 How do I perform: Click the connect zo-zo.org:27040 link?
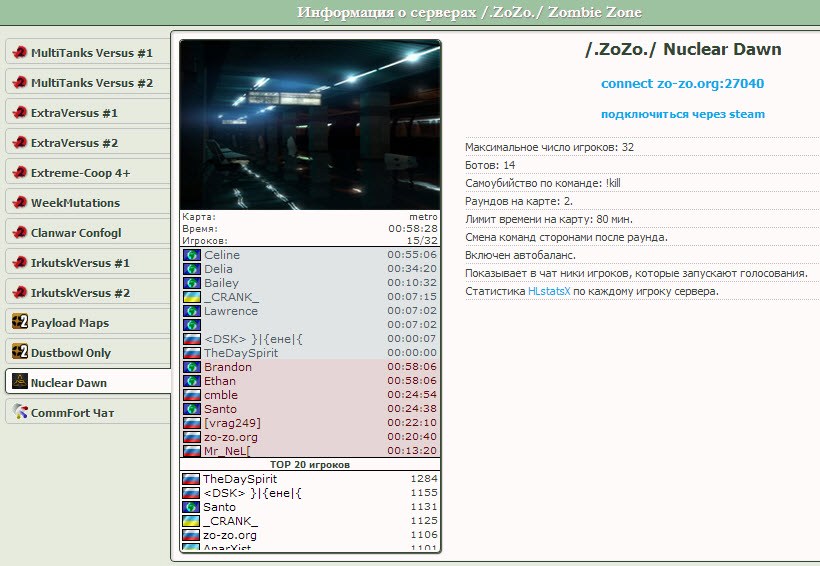click(682, 84)
